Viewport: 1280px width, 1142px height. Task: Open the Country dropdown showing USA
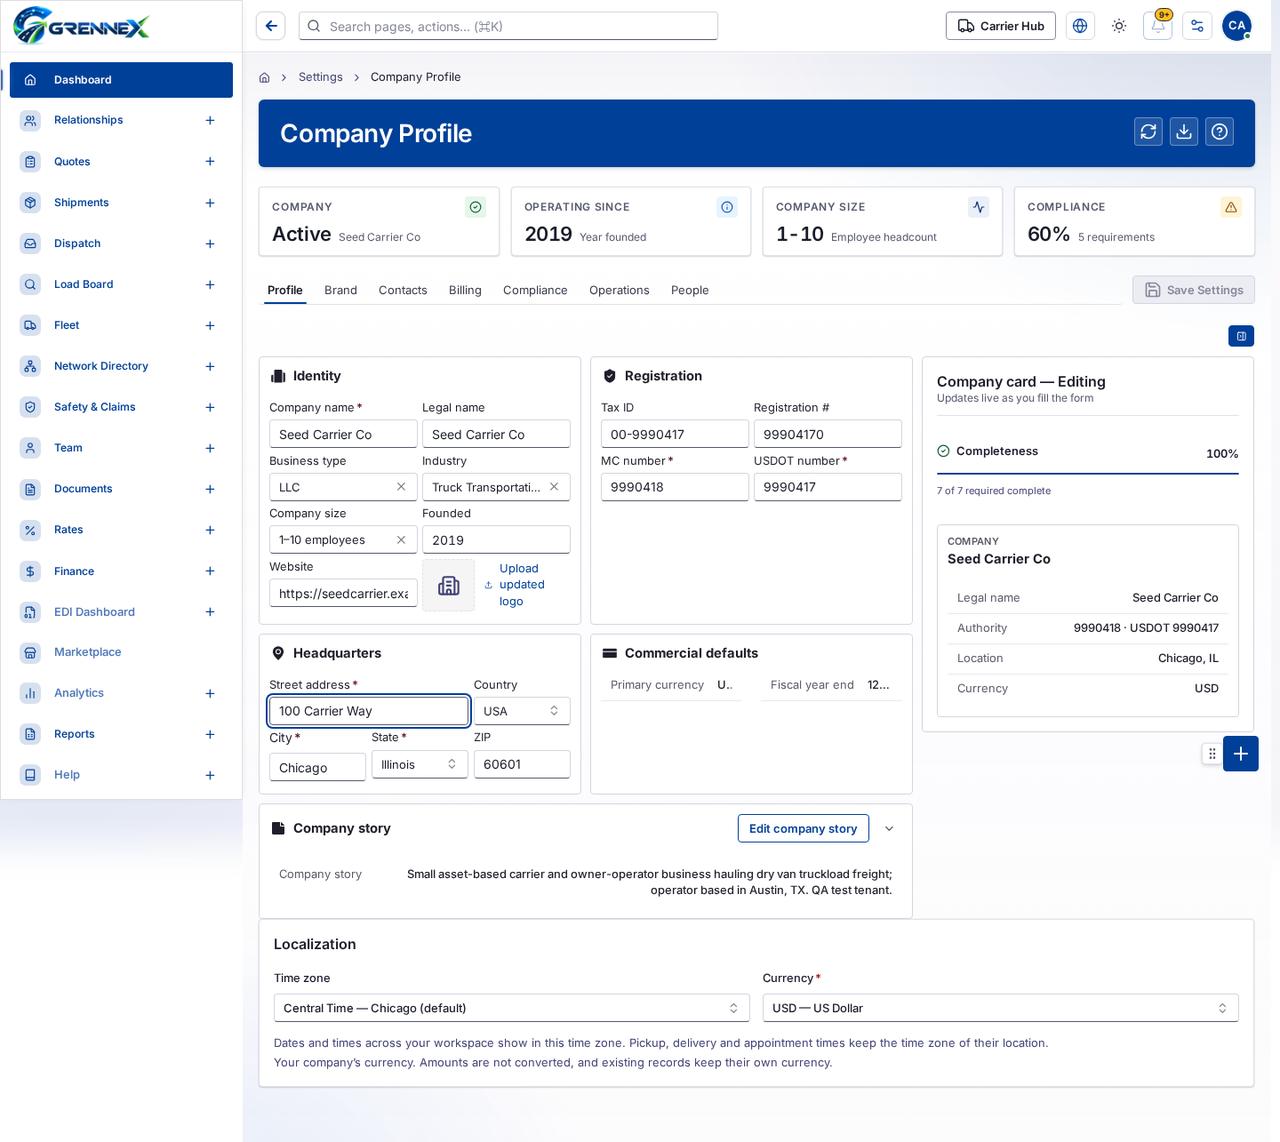522,711
